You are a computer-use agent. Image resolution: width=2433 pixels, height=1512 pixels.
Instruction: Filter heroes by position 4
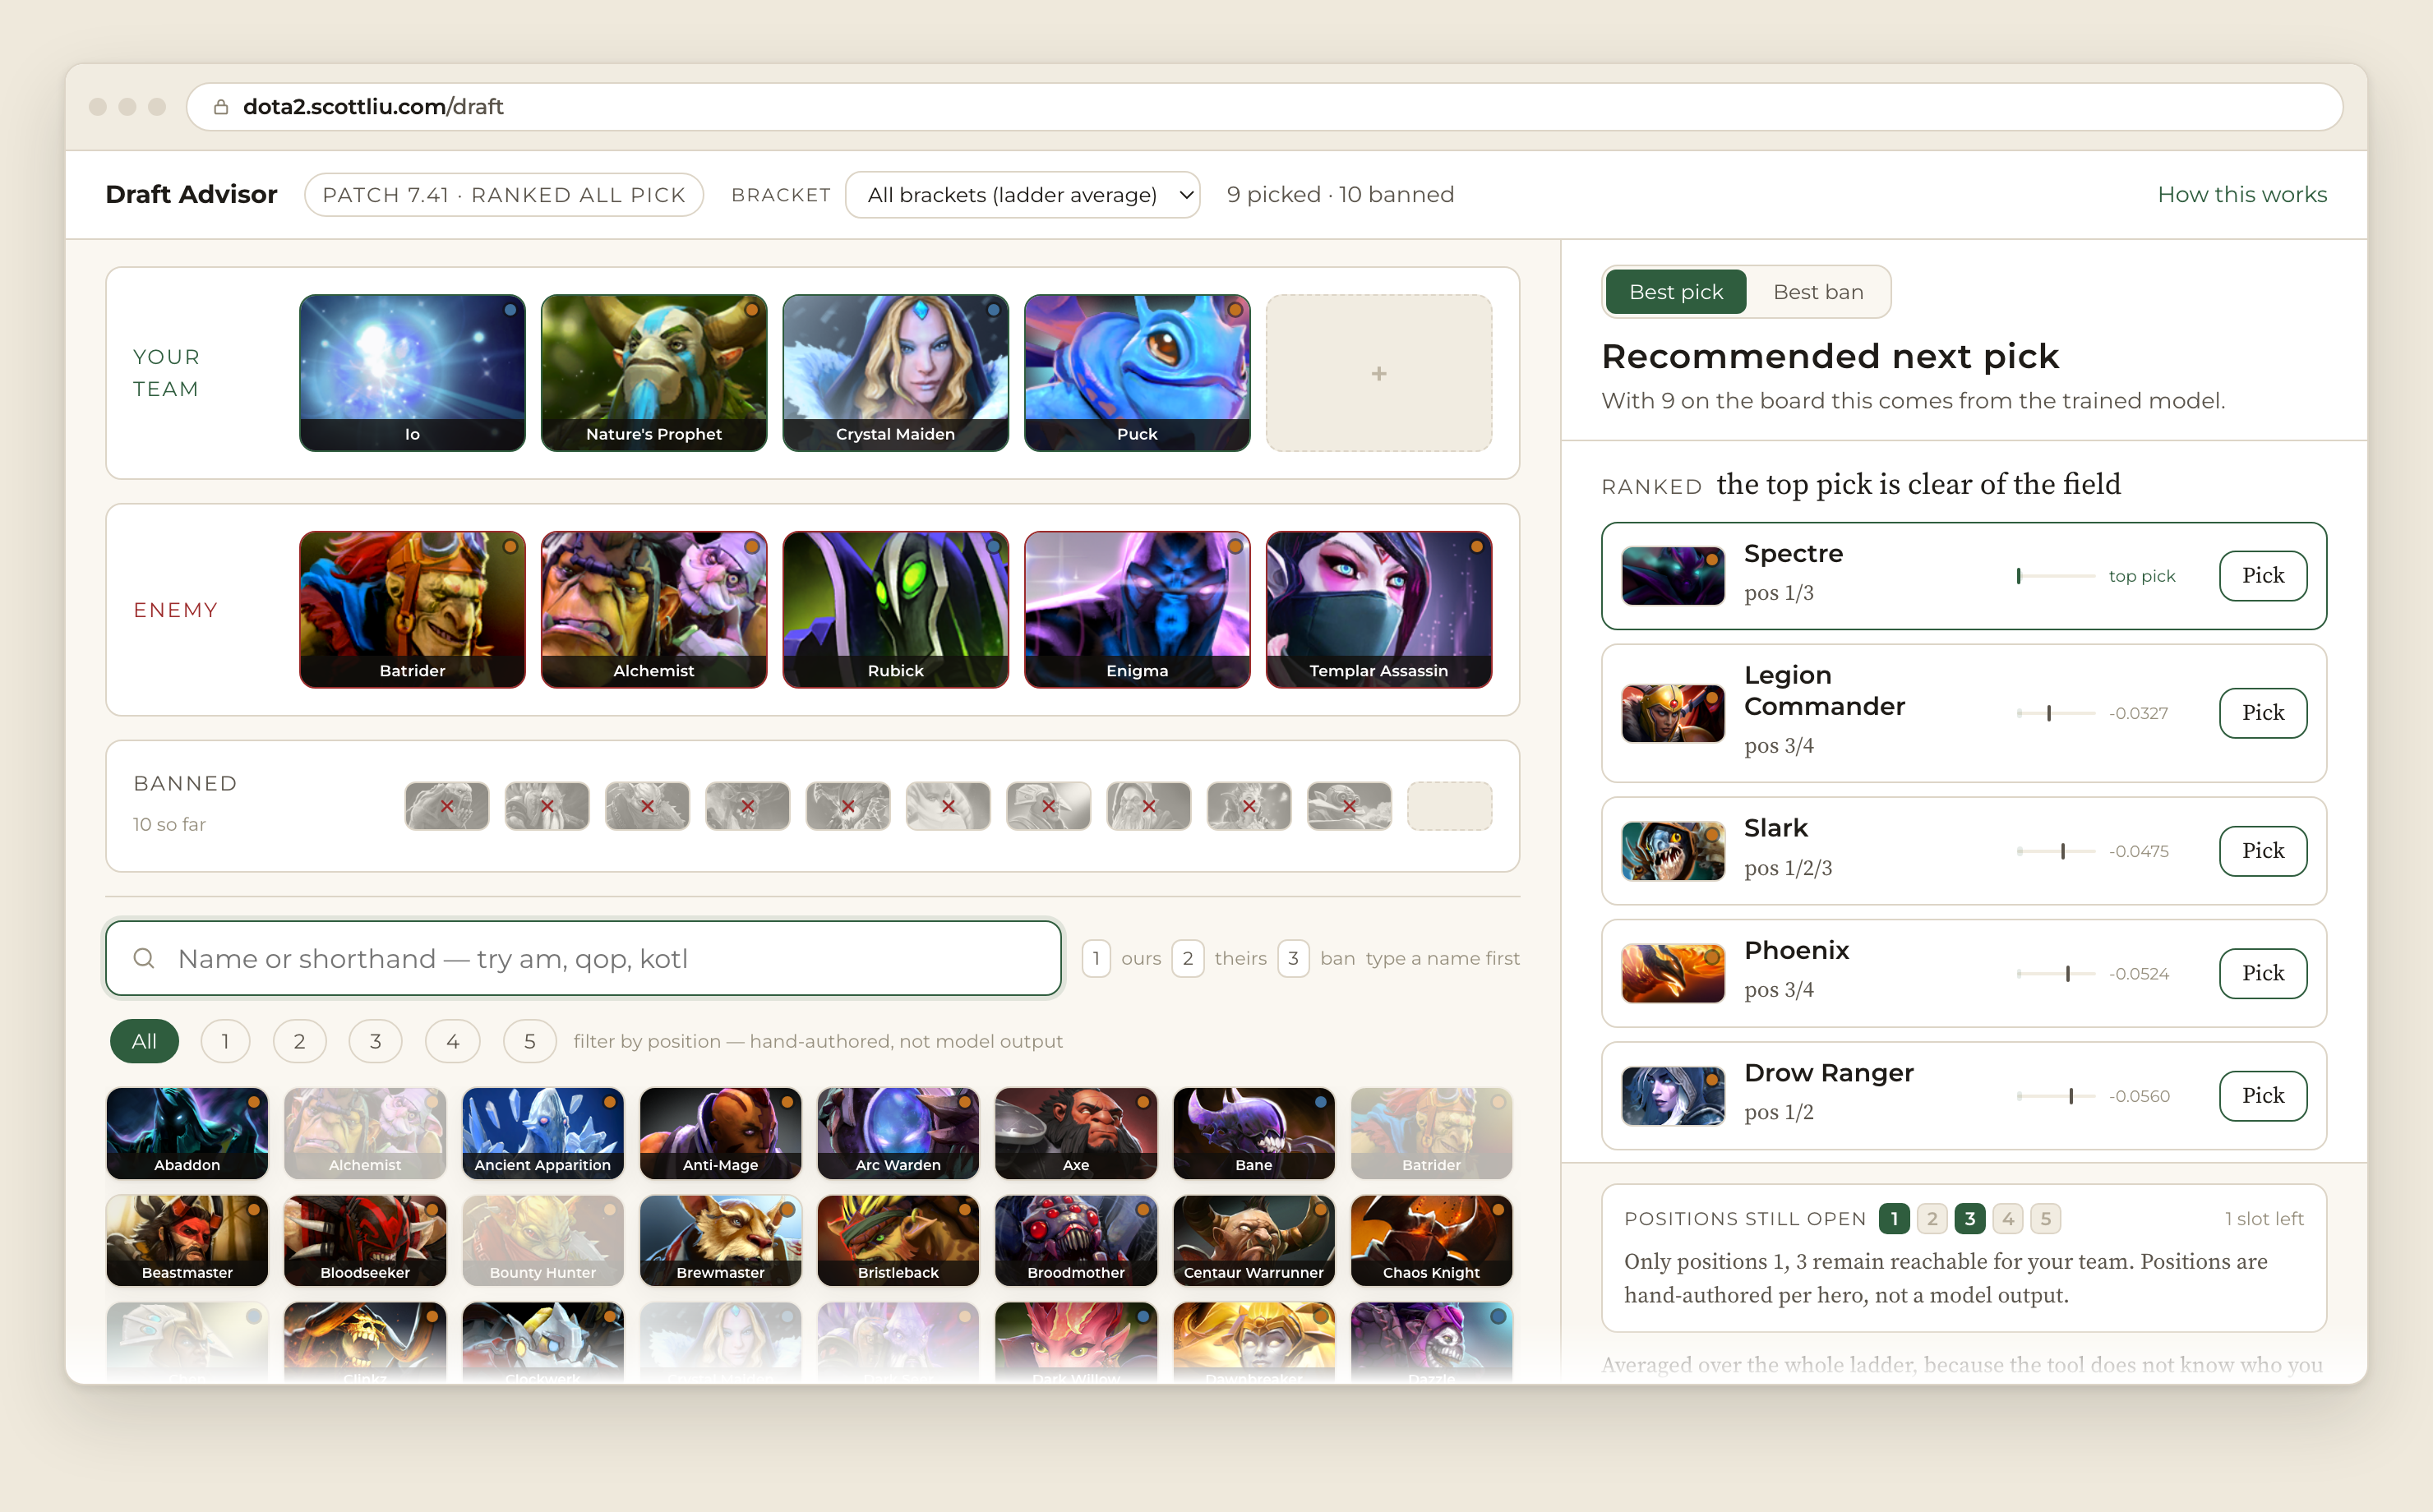[x=452, y=1041]
